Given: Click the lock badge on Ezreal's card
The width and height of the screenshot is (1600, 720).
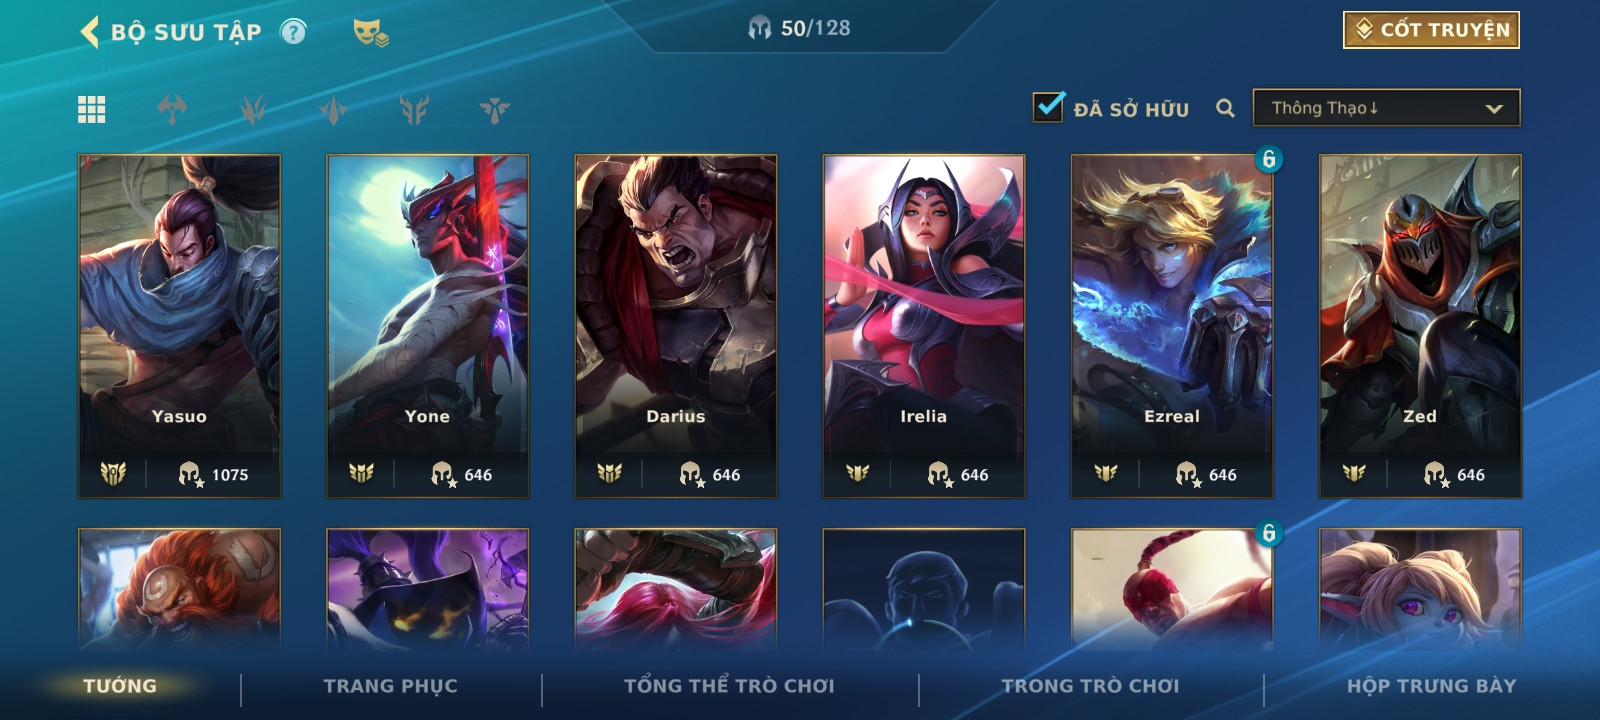Looking at the screenshot, I should coord(1268,159).
